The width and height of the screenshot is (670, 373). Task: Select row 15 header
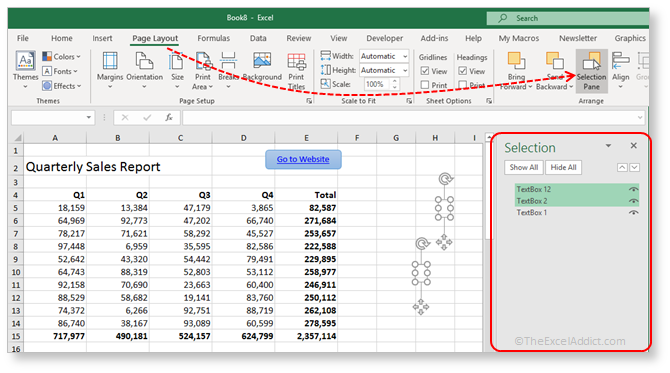coord(16,336)
